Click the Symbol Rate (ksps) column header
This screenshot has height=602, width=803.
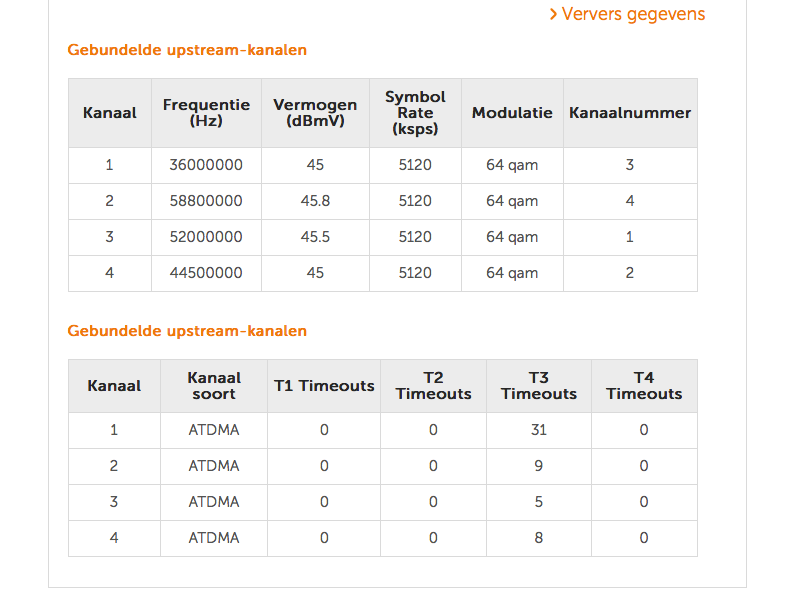415,113
